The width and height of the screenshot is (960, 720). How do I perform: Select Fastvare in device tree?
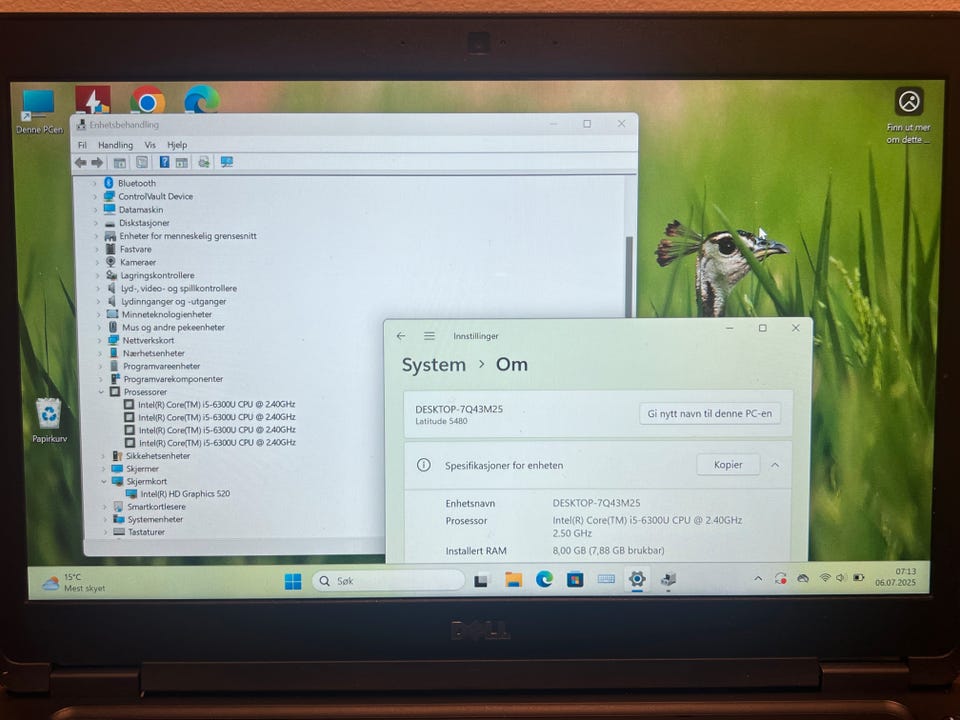point(135,249)
